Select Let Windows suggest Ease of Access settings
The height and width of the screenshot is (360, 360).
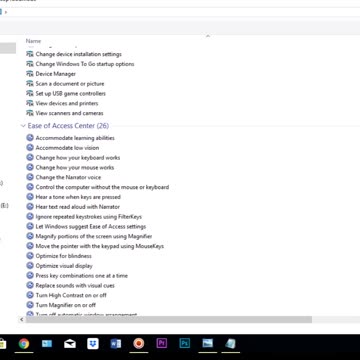click(x=91, y=226)
